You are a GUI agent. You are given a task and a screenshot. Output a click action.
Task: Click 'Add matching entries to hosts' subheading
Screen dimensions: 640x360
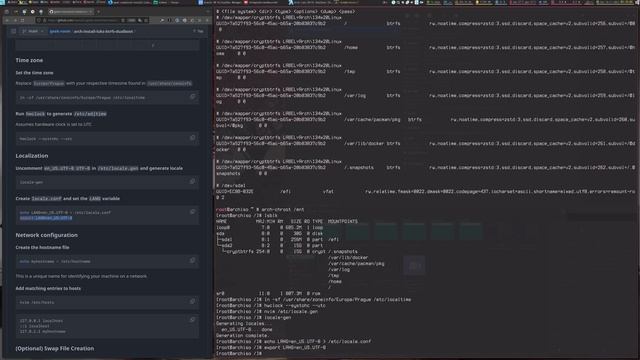[48, 288]
